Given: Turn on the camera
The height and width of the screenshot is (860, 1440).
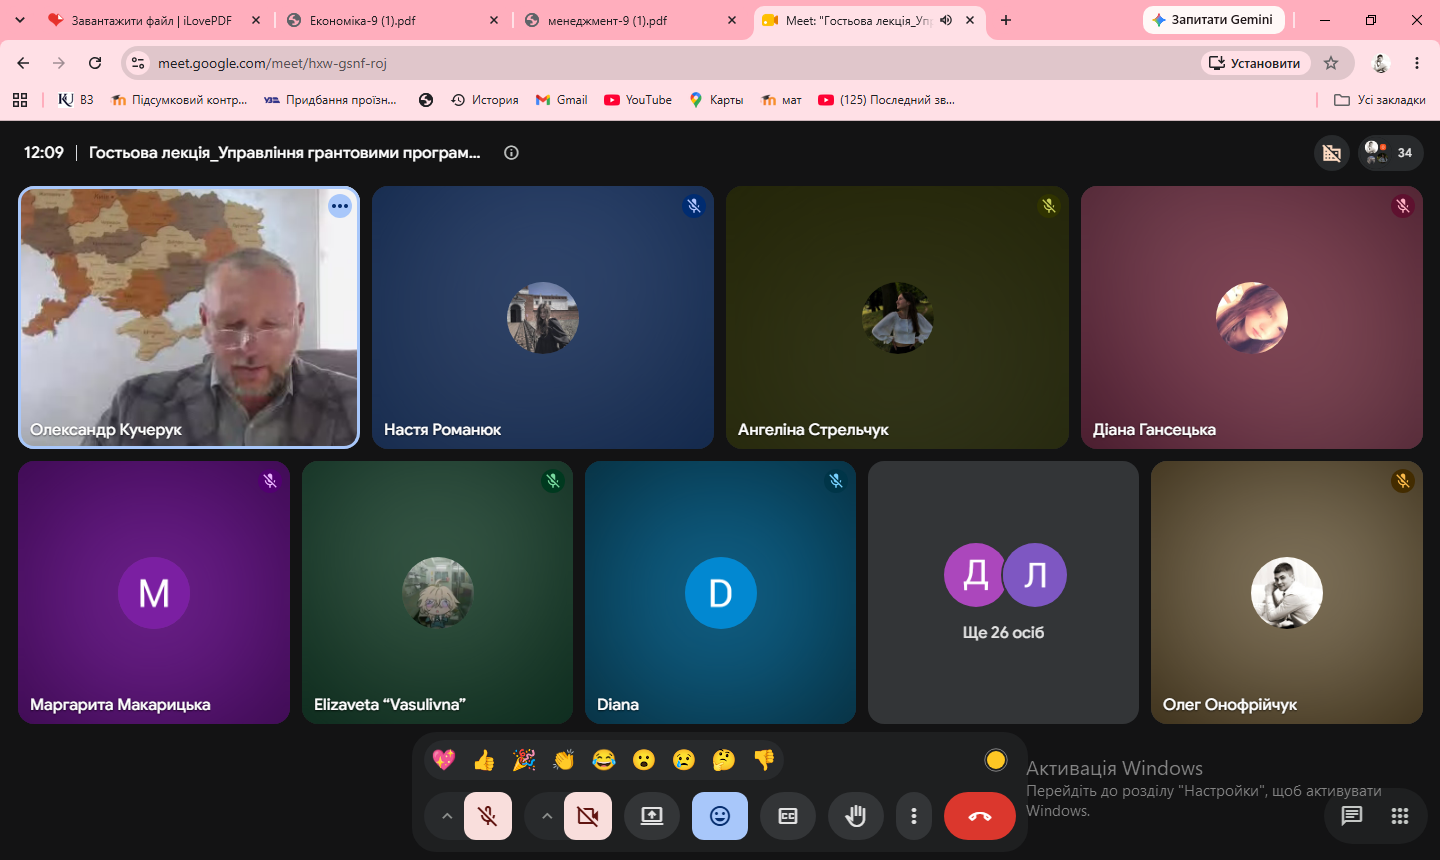Looking at the screenshot, I should pos(588,816).
